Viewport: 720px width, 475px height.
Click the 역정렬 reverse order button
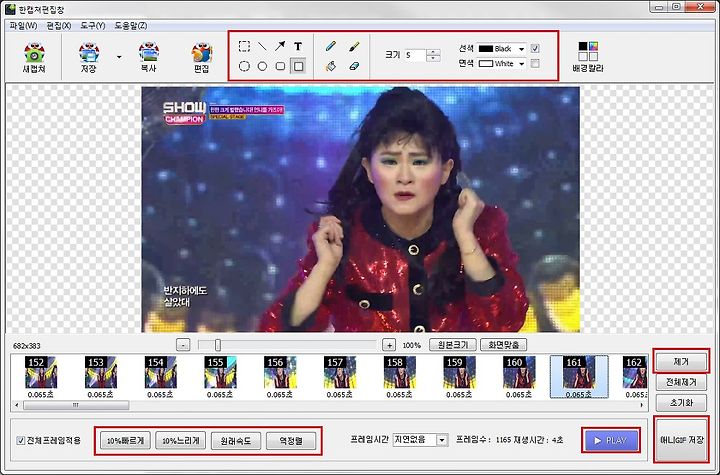pos(291,441)
